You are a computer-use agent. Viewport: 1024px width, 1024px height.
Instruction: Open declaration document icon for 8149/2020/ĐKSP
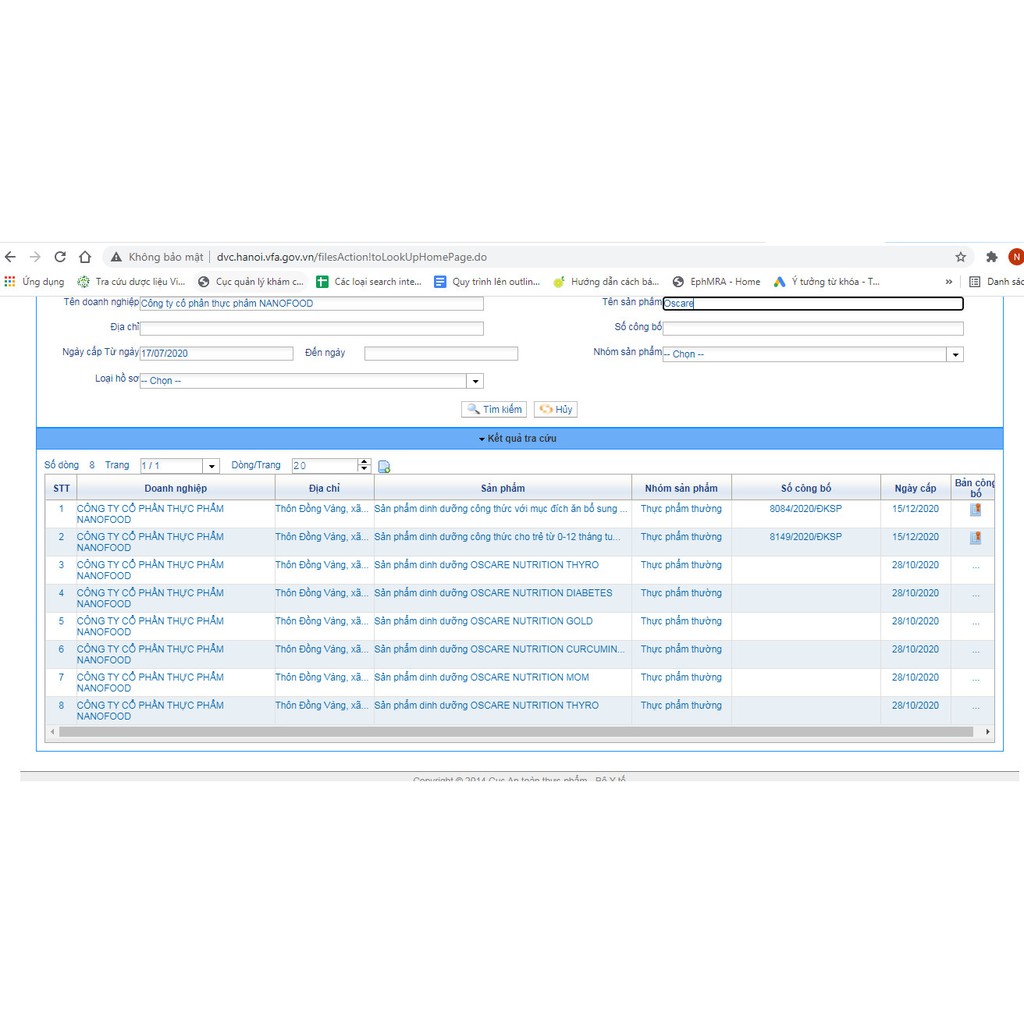click(x=975, y=537)
